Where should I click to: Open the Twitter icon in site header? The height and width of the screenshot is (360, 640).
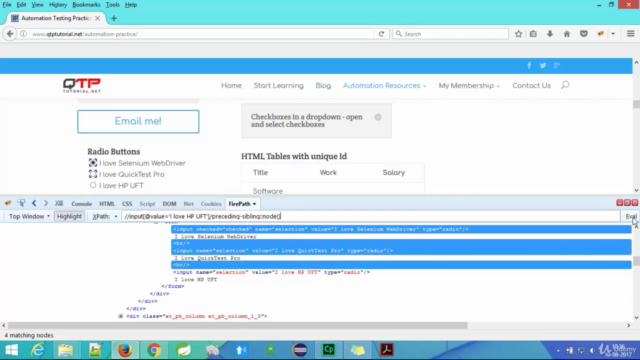[543, 65]
